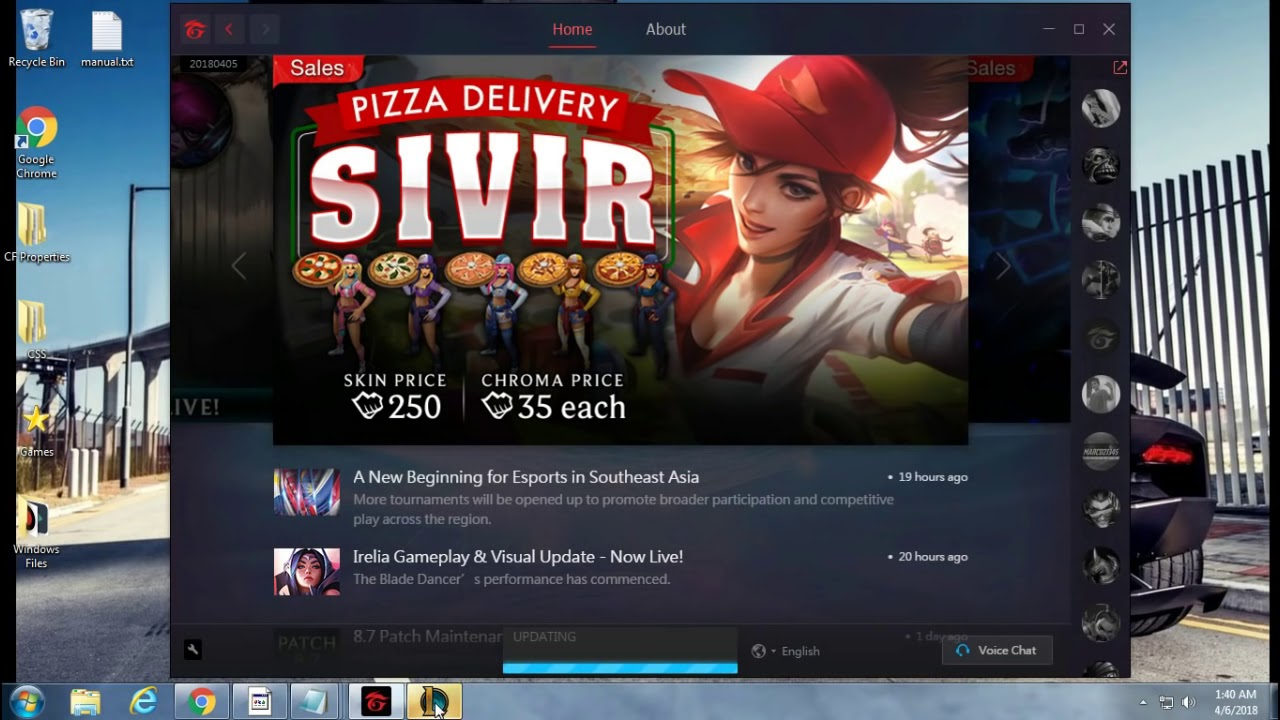Select the Recycle Bin desktop icon
This screenshot has height=720, width=1280.
click(37, 38)
